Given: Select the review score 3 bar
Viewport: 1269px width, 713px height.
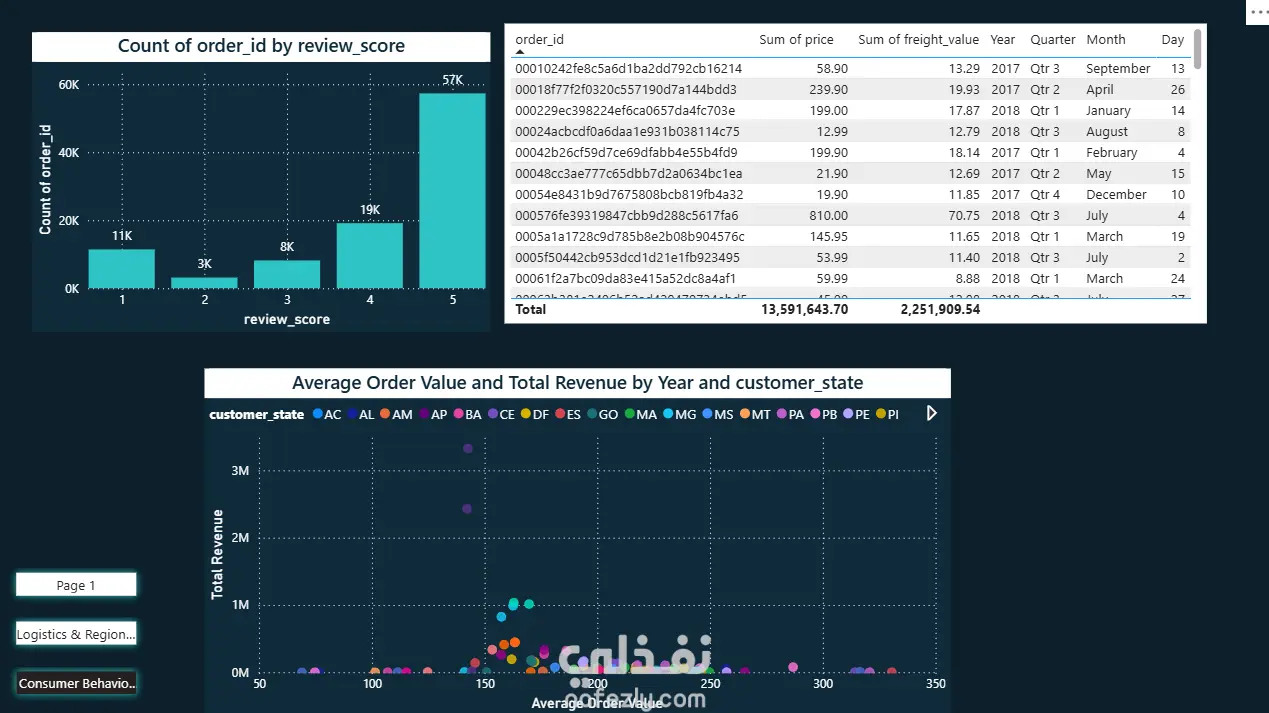Looking at the screenshot, I should [287, 274].
